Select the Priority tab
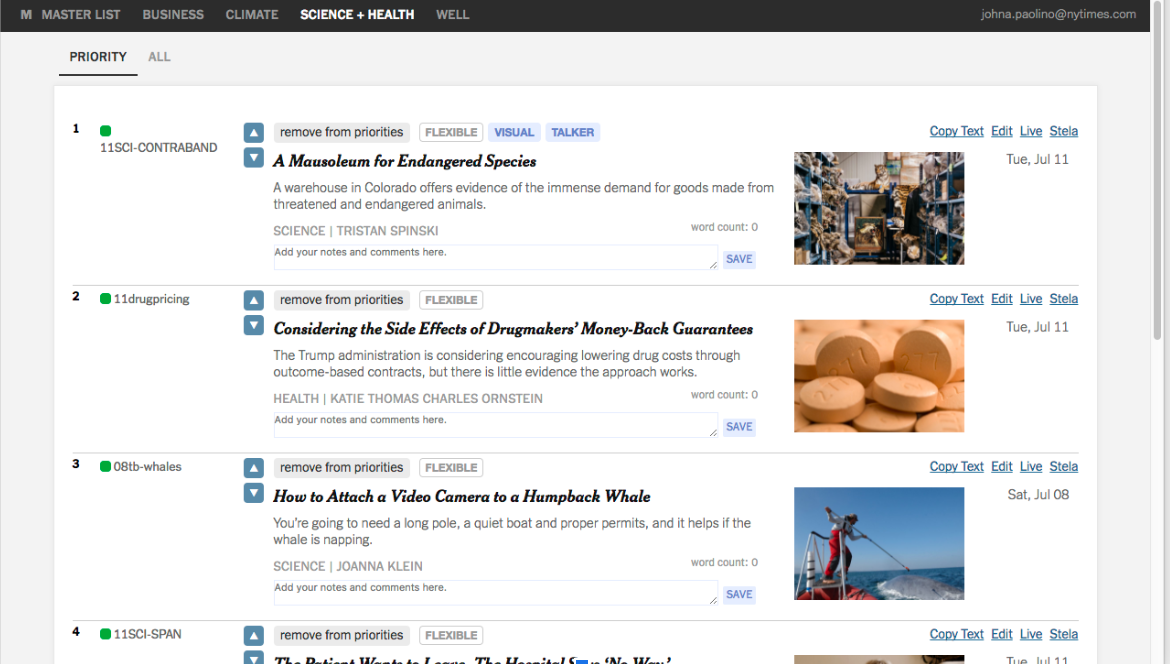 point(98,57)
